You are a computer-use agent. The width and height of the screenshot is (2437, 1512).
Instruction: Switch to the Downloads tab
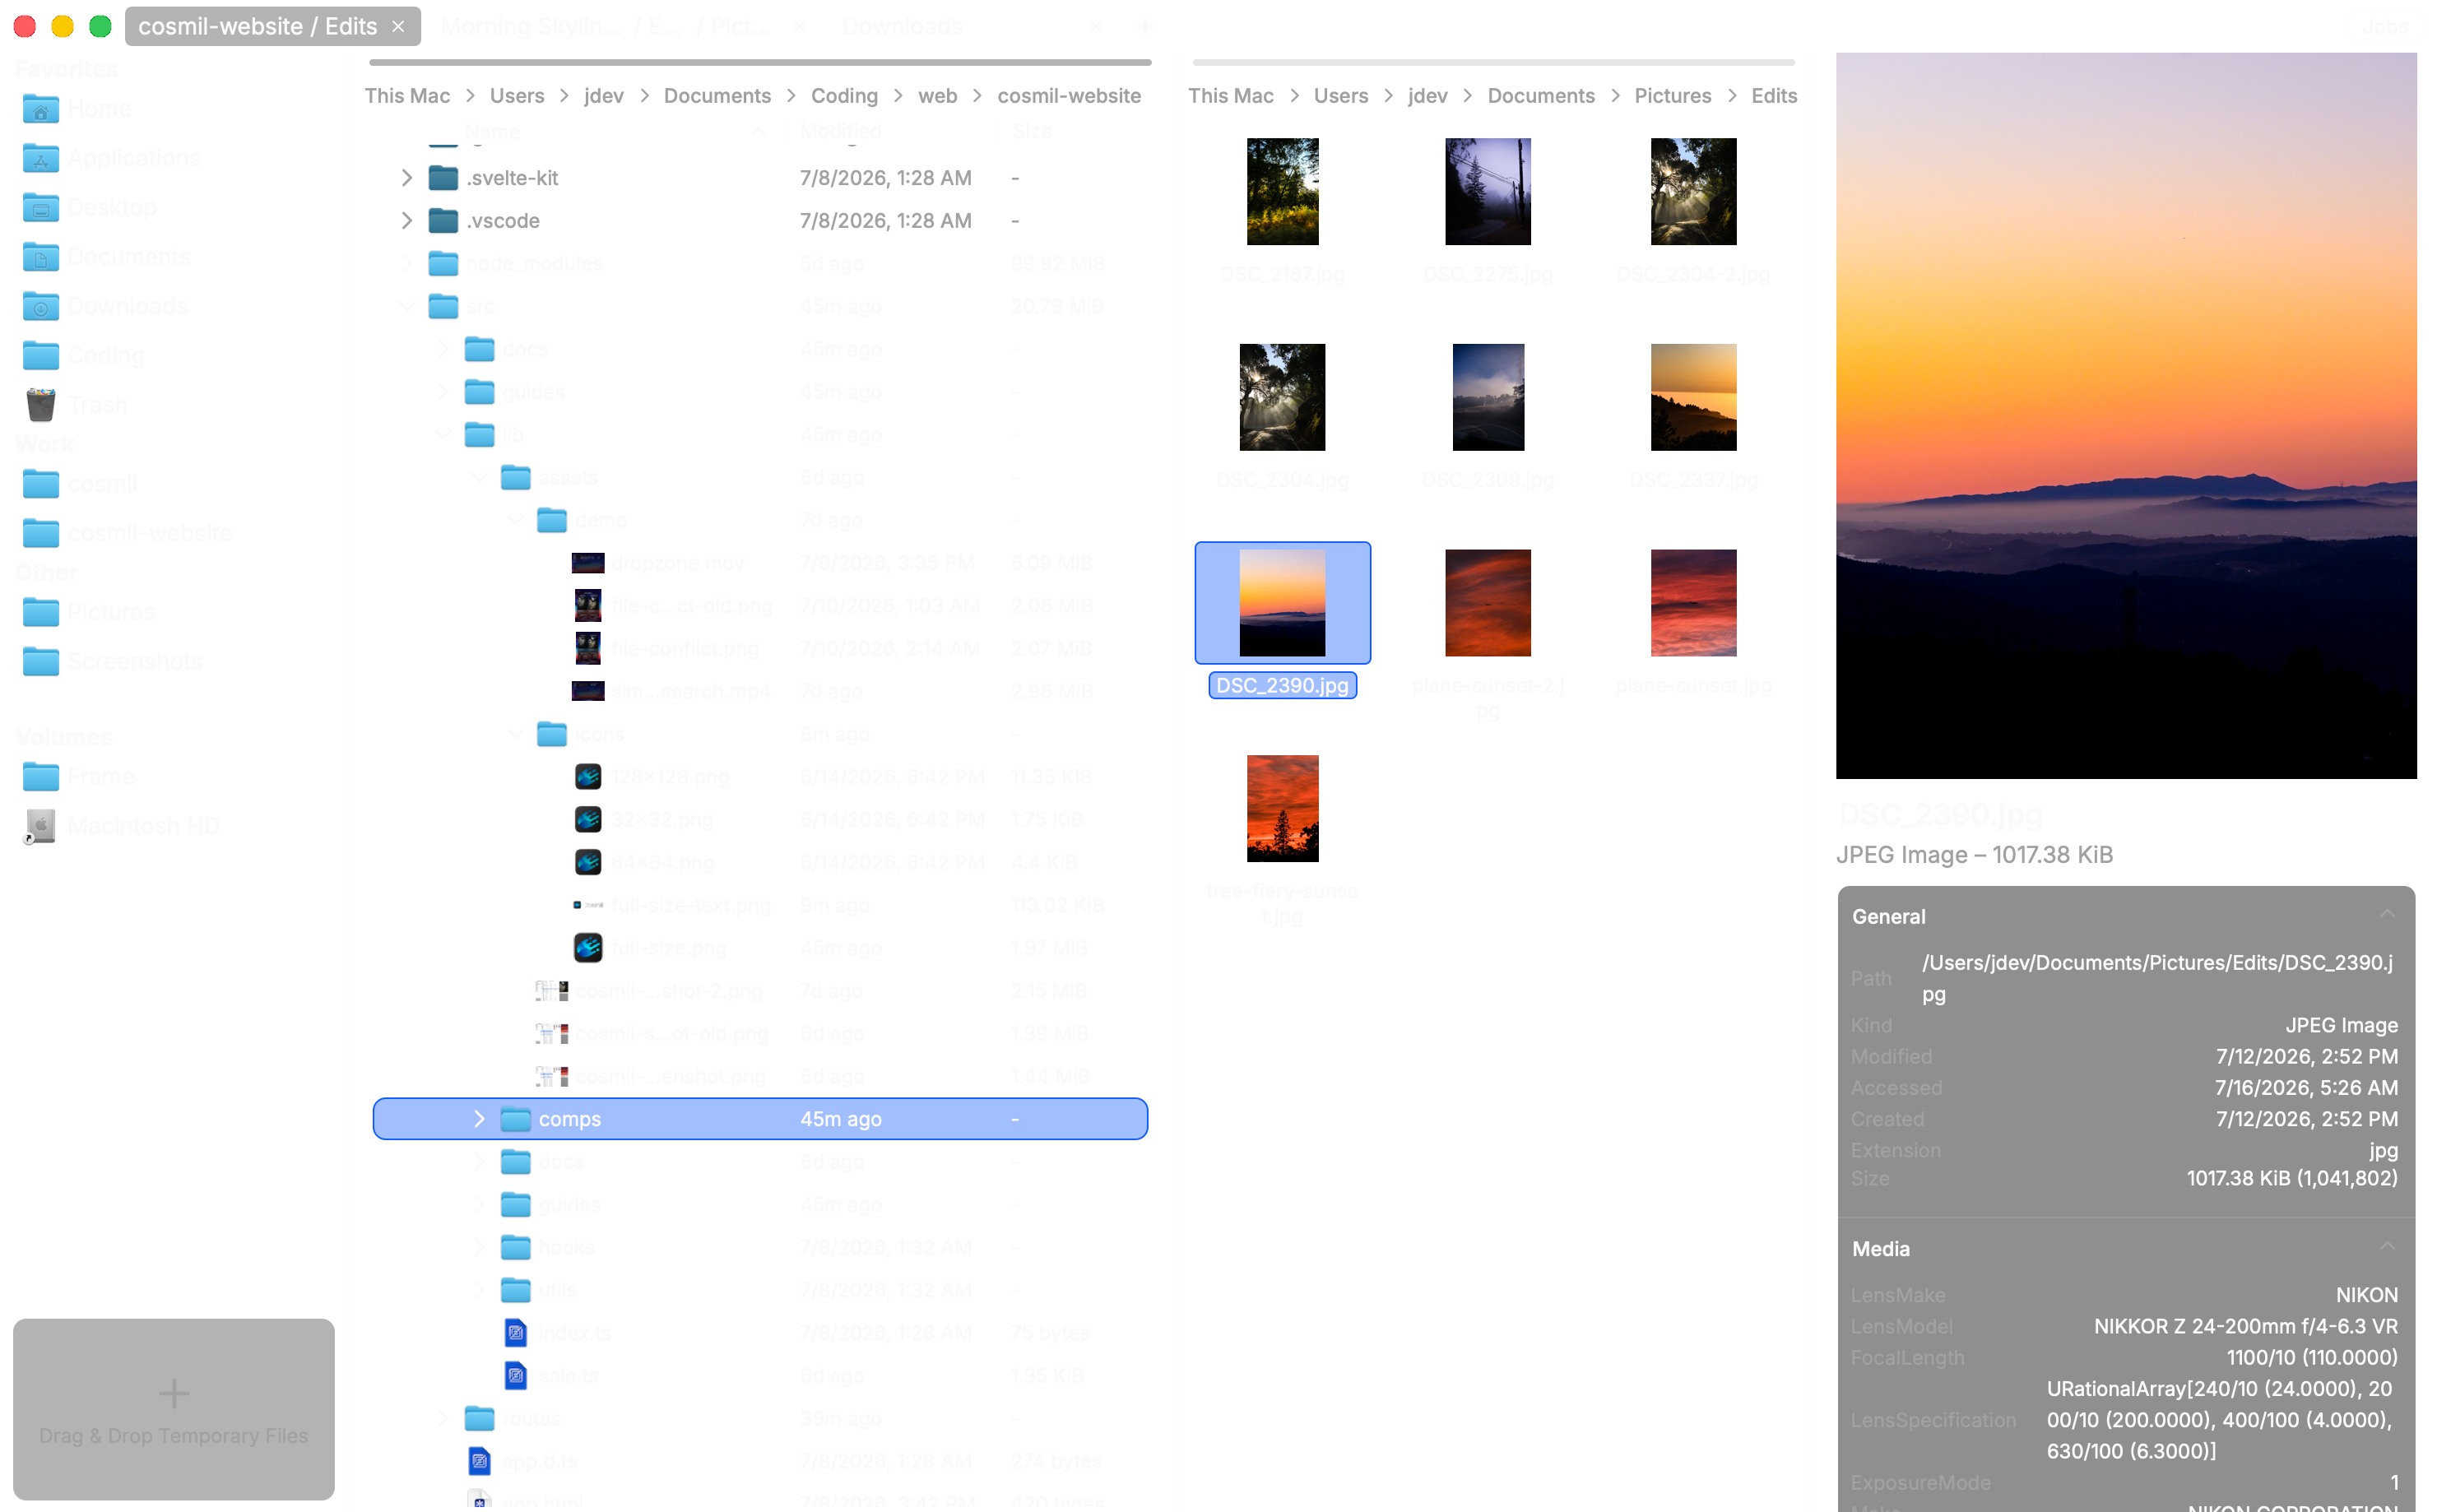(901, 26)
